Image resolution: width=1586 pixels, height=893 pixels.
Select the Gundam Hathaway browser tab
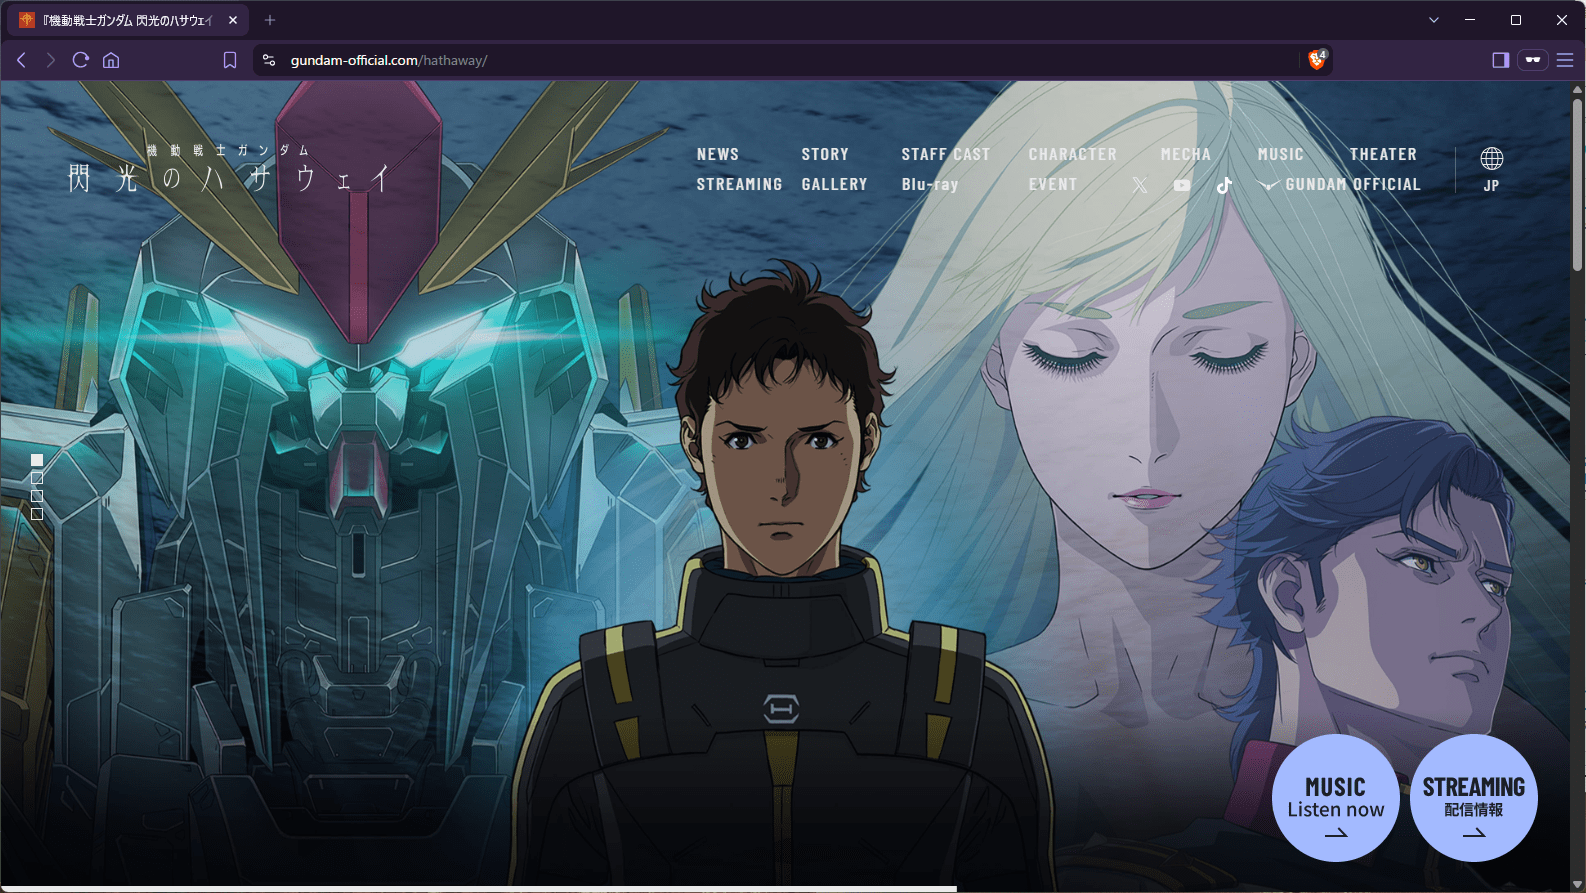(x=129, y=20)
